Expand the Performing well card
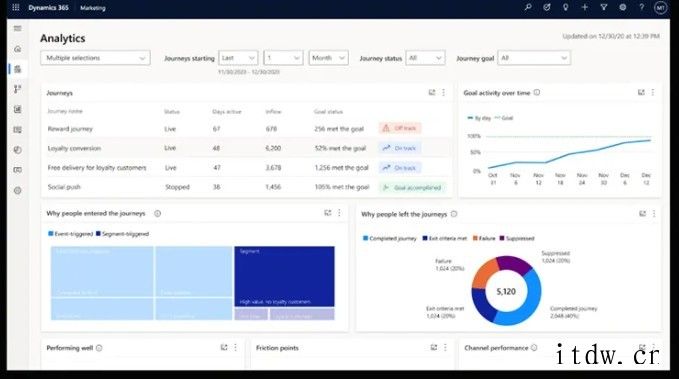Screen dimensions: 679x379 coord(224,347)
